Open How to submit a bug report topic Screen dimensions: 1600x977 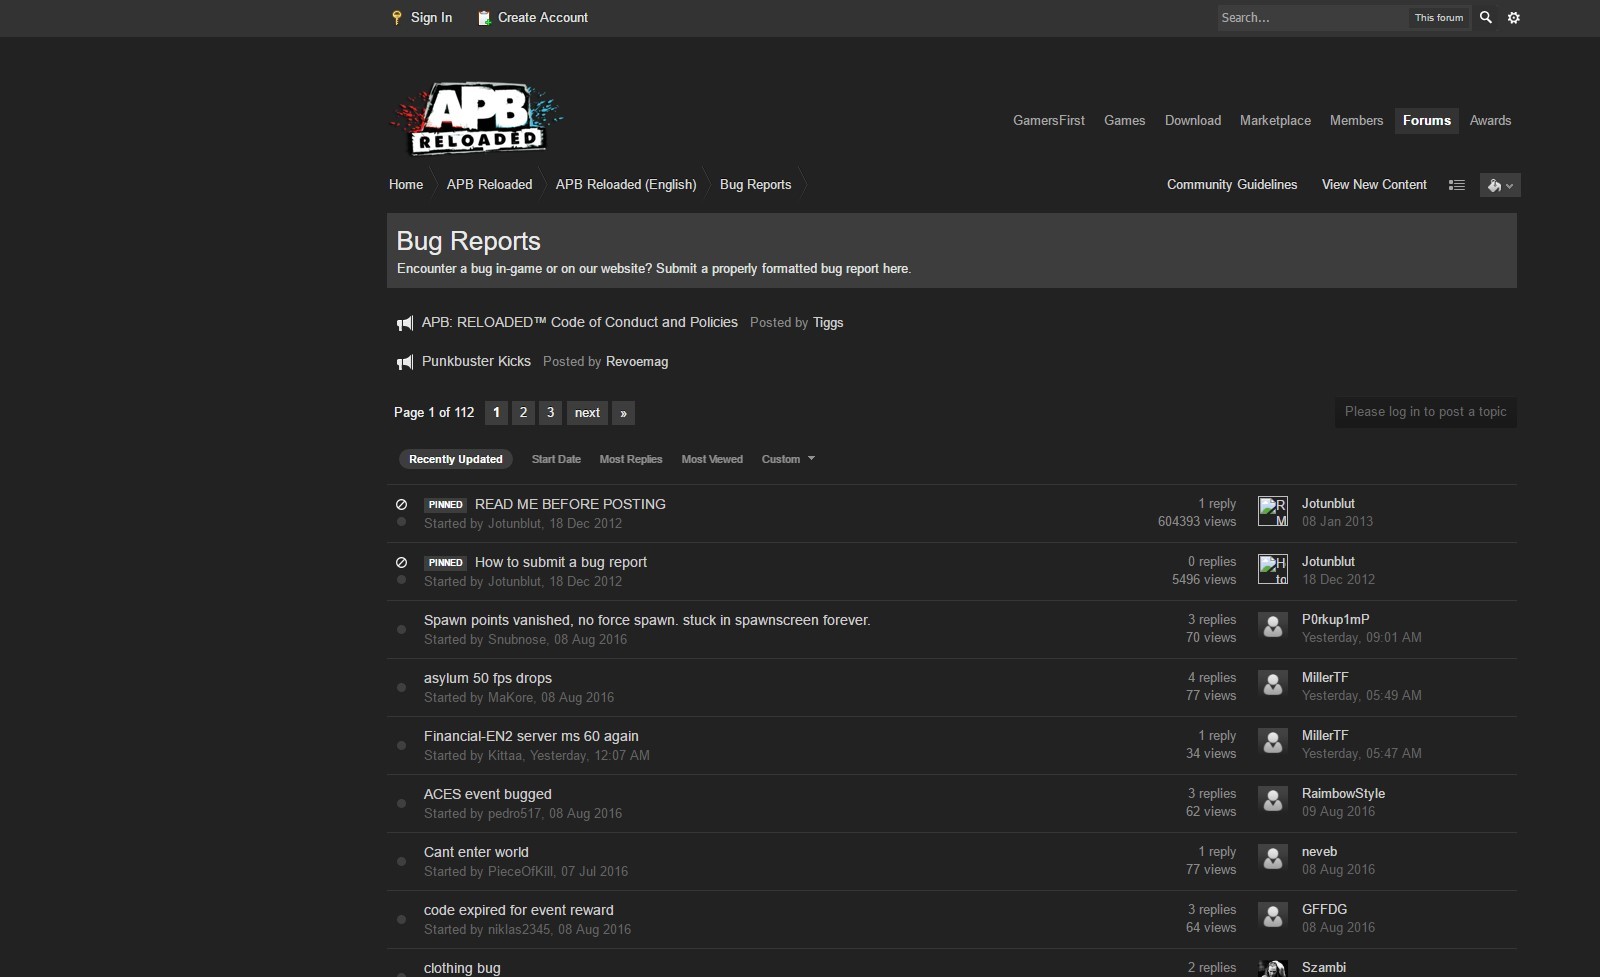(561, 562)
